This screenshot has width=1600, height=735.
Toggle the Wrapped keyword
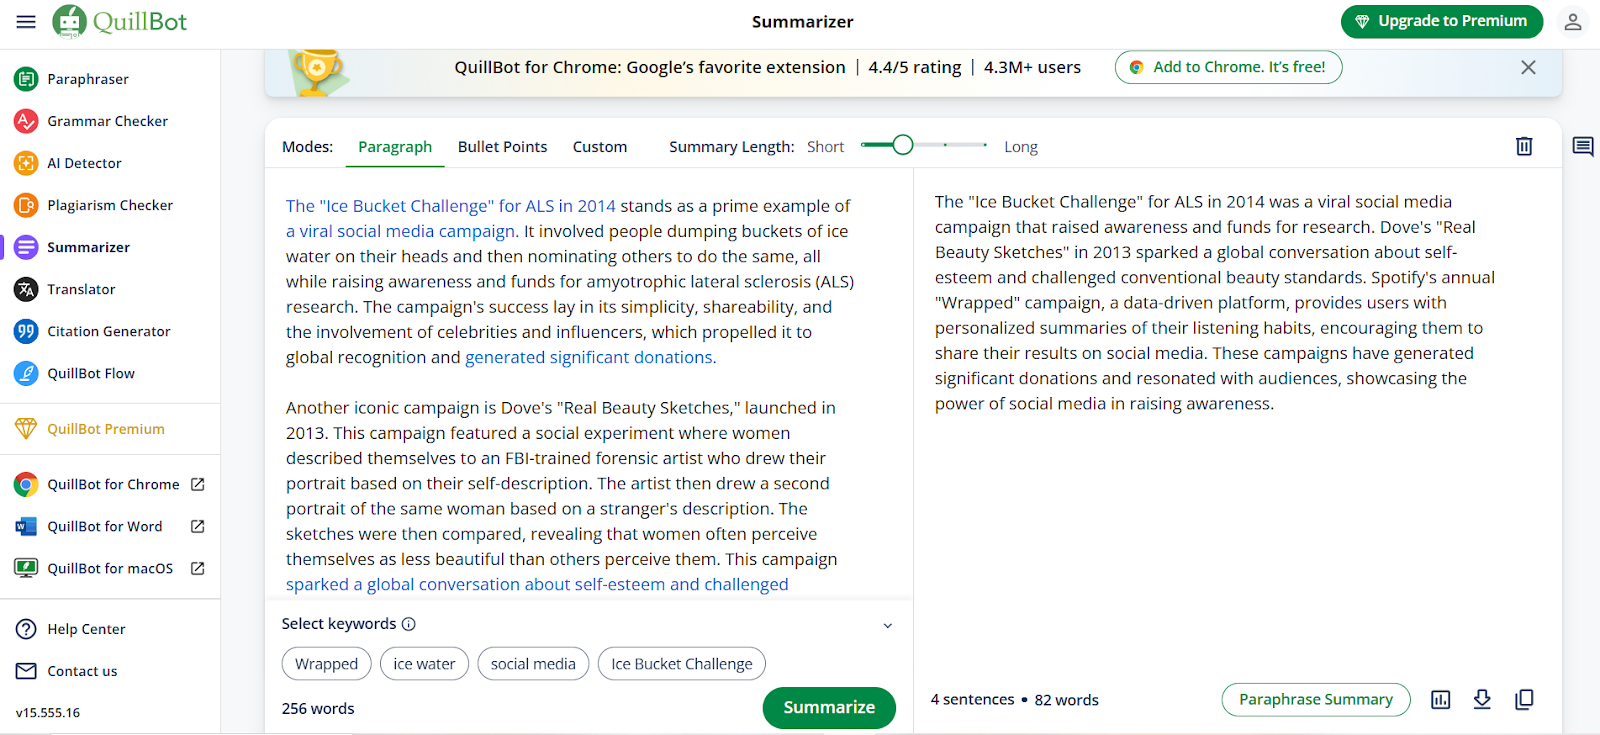(x=326, y=663)
